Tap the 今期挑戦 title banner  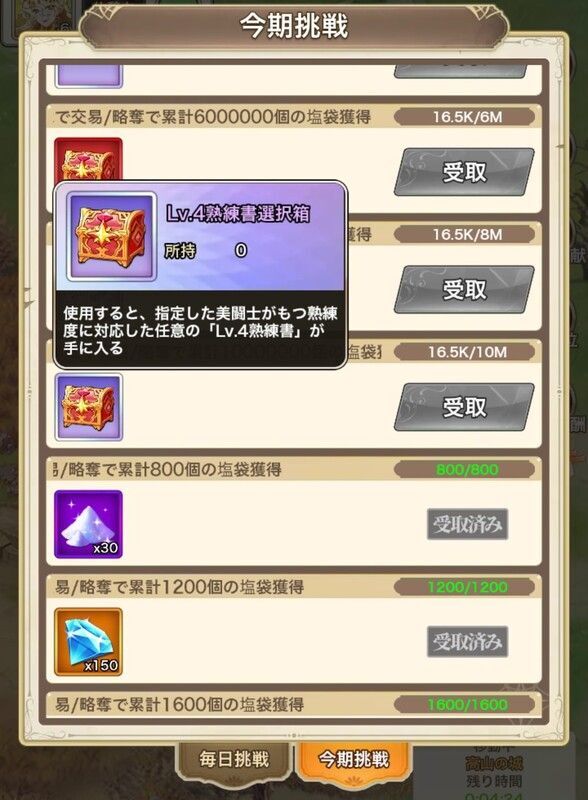294,26
